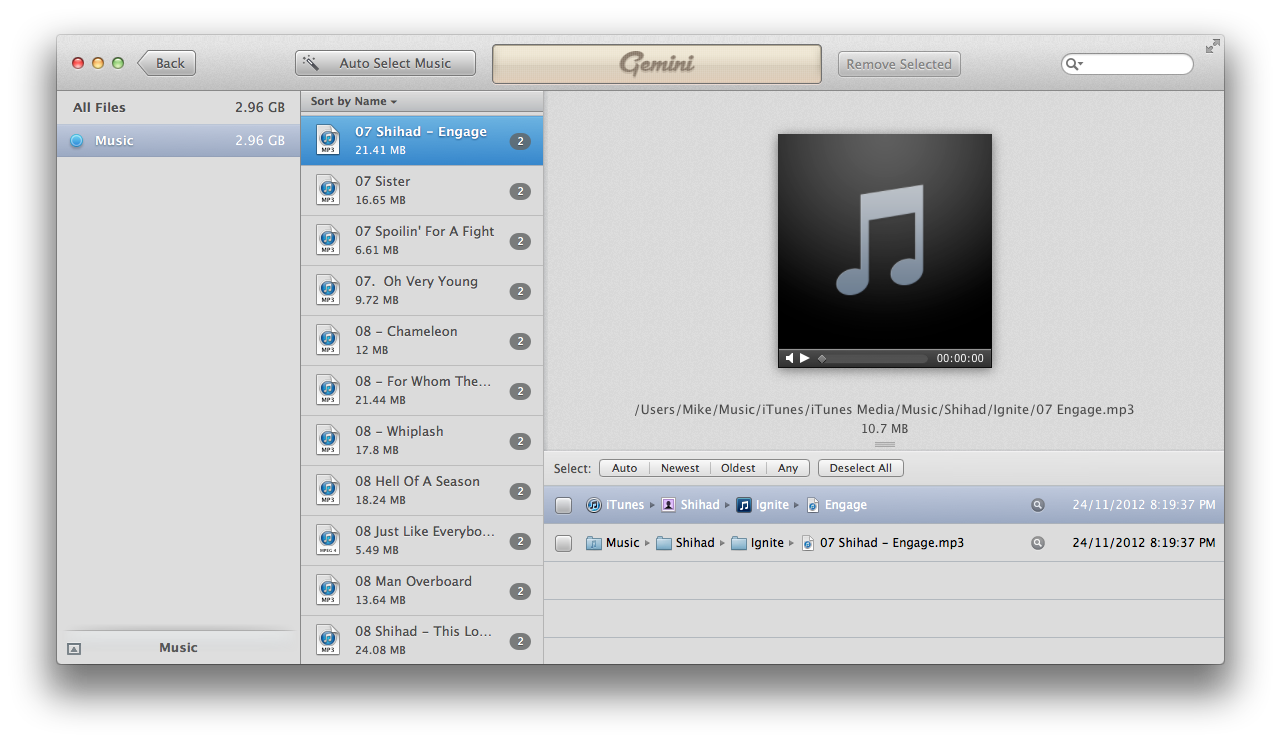The width and height of the screenshot is (1281, 743).
Task: Check the iTunes Engage duplicate checkbox
Action: [x=564, y=506]
